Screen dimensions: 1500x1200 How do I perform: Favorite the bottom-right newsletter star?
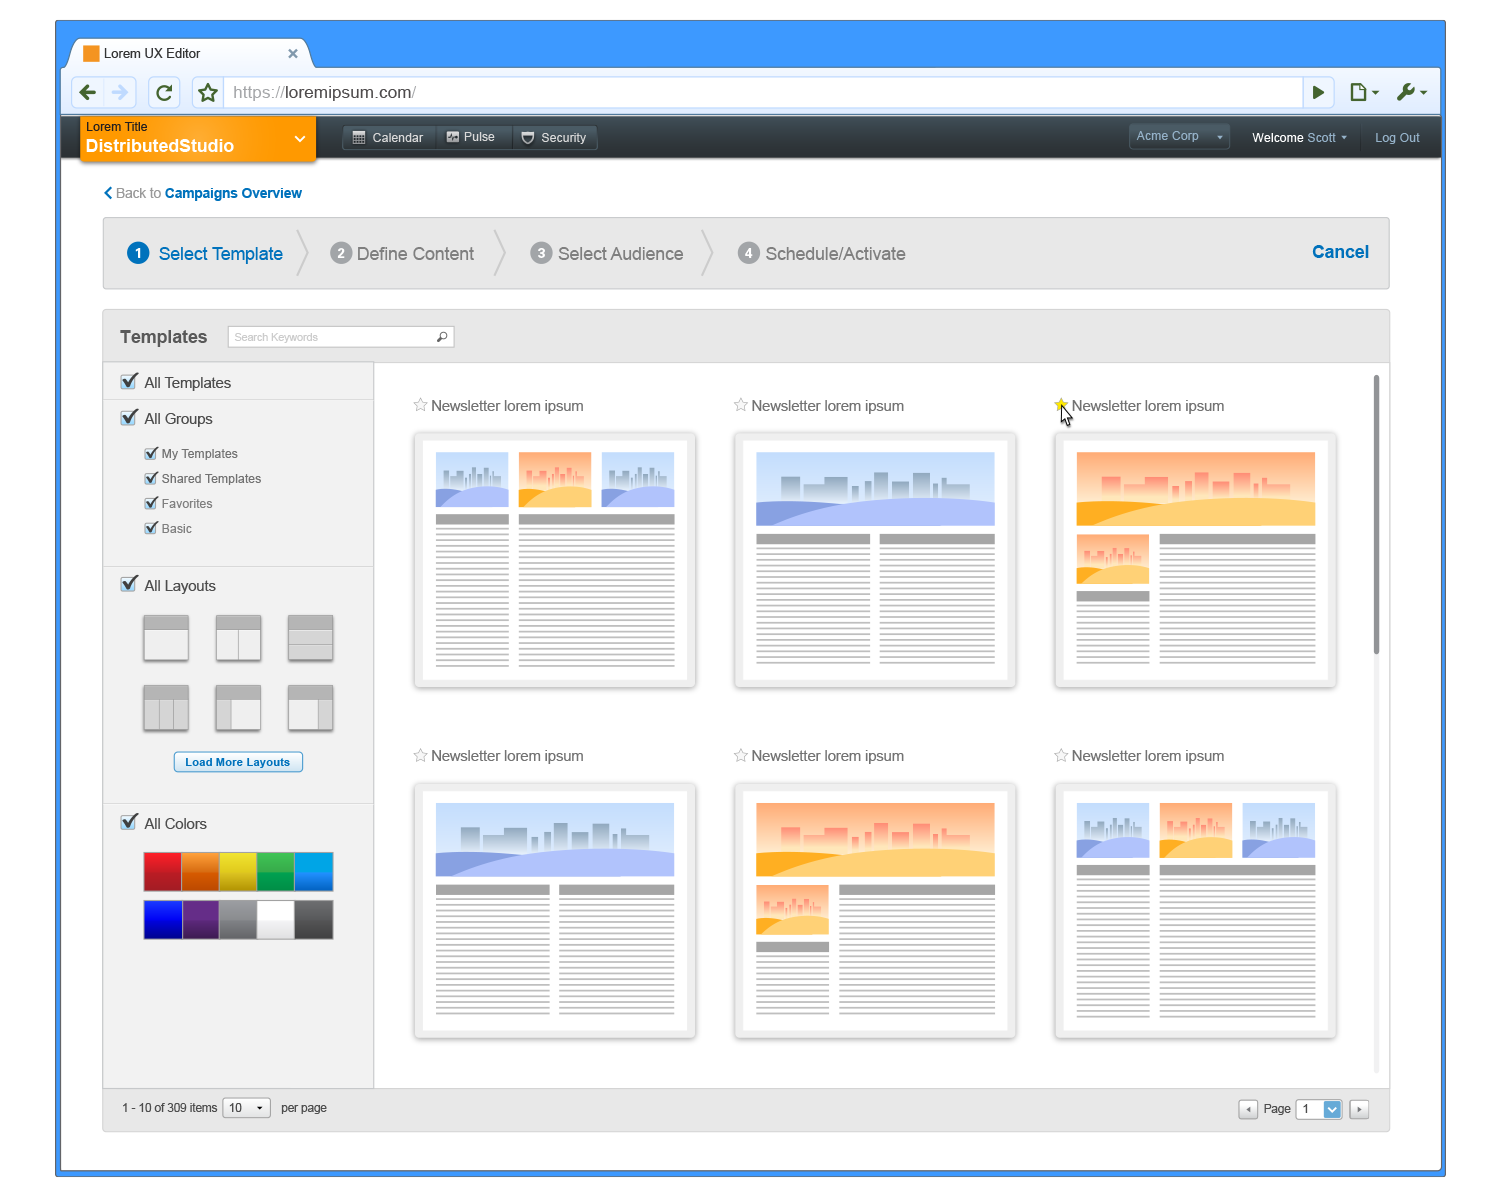[x=1061, y=755]
